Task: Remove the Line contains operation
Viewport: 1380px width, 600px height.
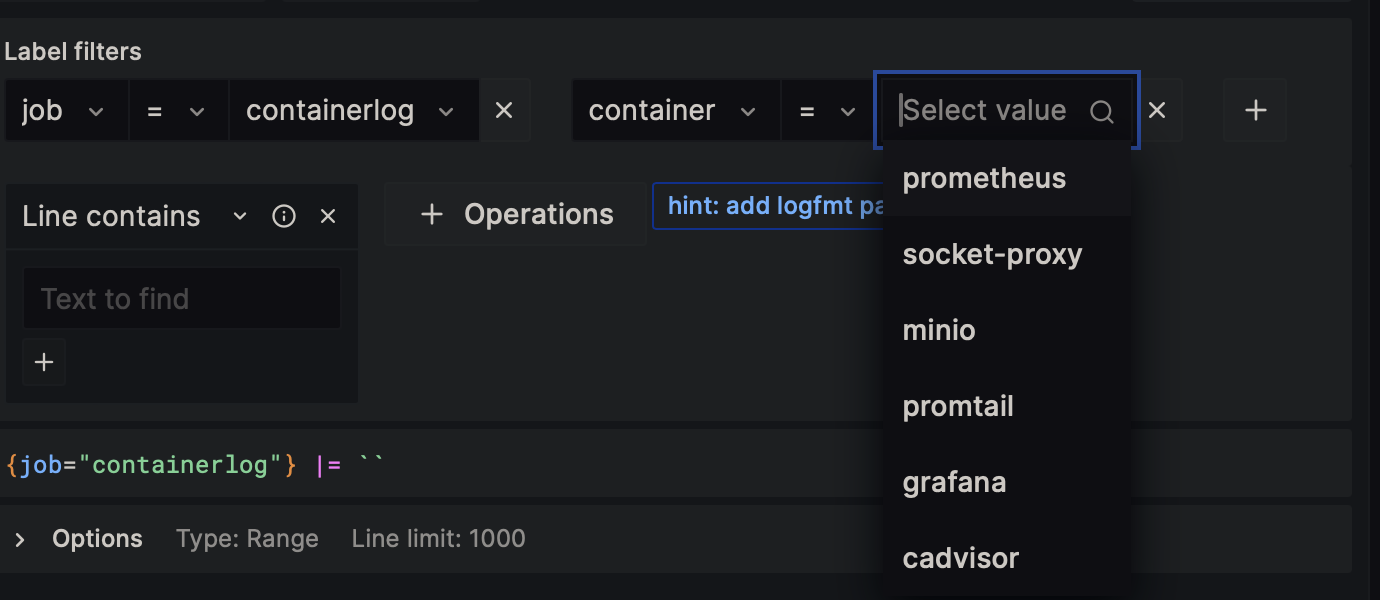Action: (328, 216)
